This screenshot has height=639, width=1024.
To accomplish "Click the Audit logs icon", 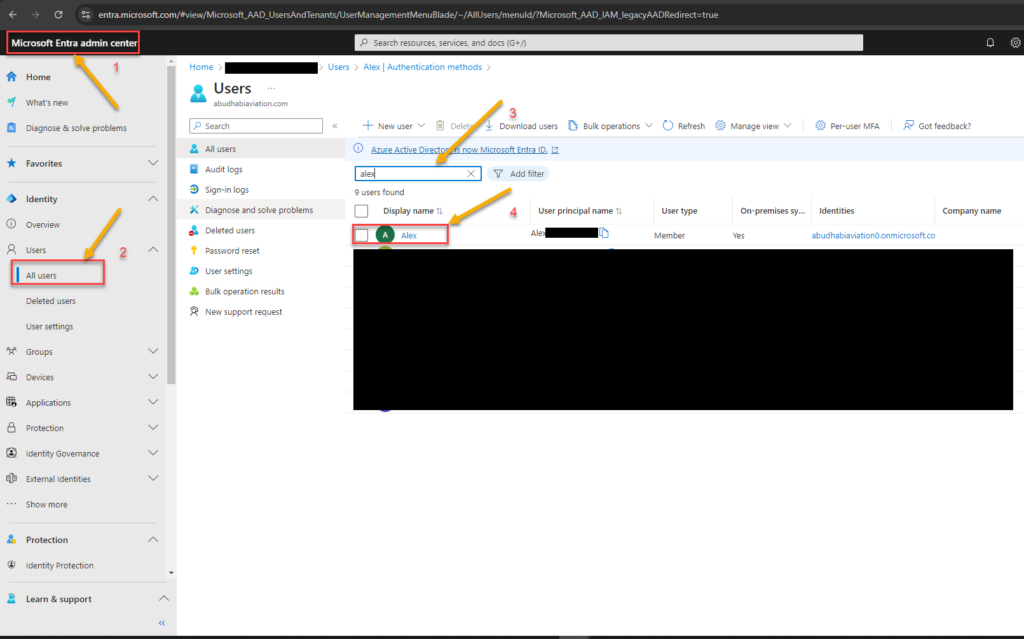I will pyautogui.click(x=194, y=169).
